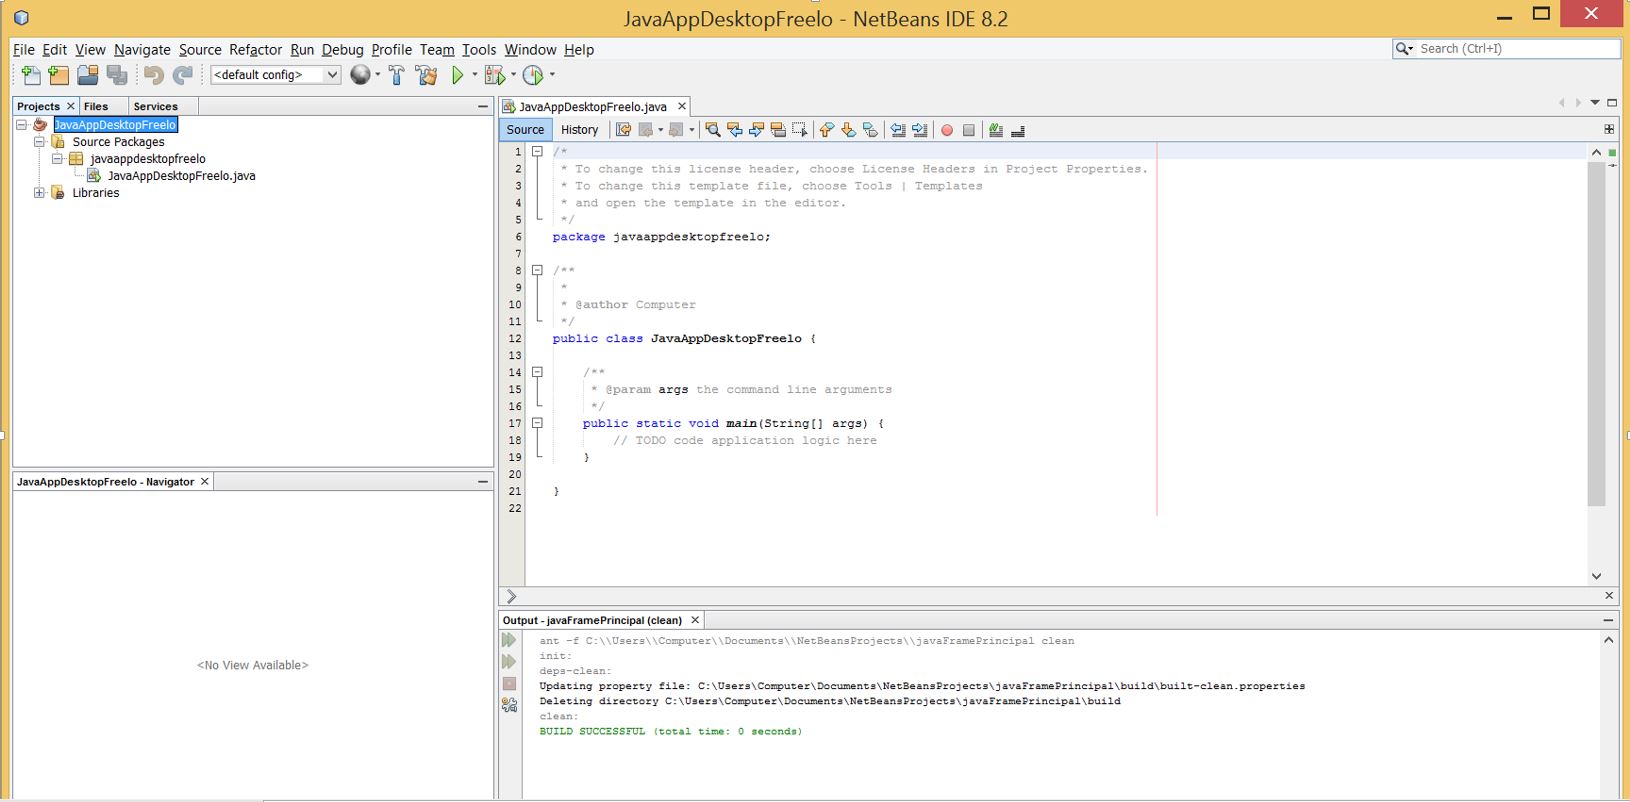1630x802 pixels.
Task: Click the BUILD SUCCESSFUL output line
Action: coord(670,732)
